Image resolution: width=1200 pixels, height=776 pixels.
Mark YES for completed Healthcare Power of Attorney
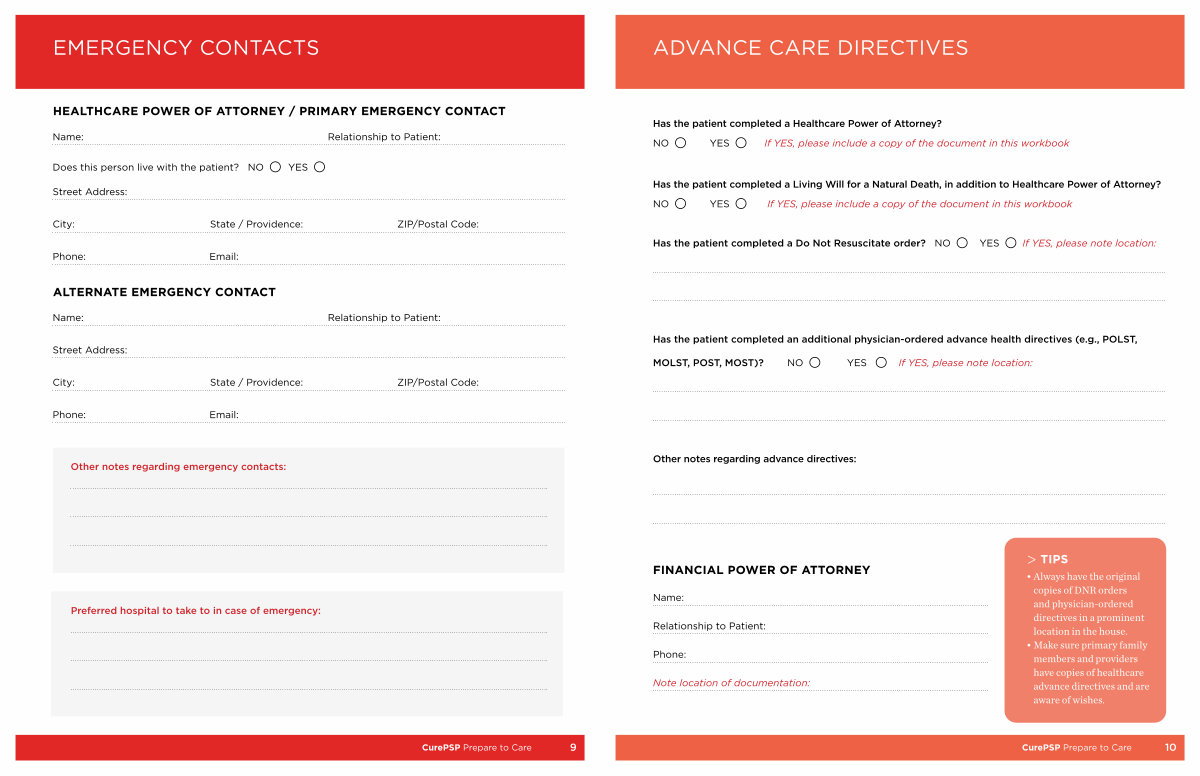click(x=741, y=143)
